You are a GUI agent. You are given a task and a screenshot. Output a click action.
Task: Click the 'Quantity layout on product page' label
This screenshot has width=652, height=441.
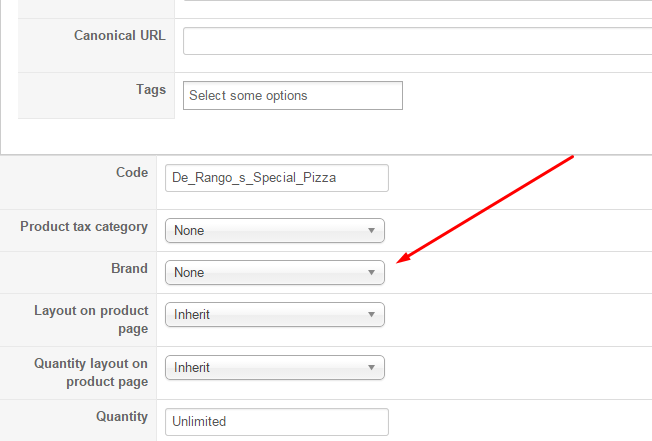tap(91, 372)
